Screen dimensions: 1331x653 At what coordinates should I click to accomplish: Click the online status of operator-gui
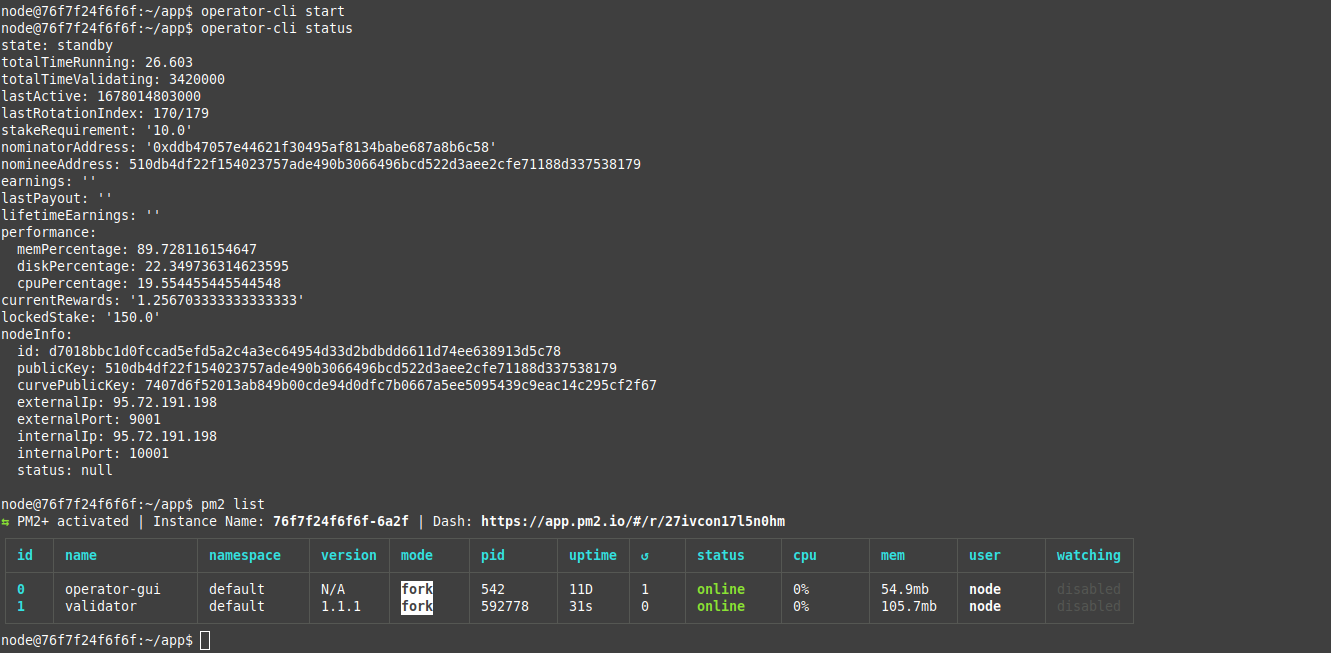pos(721,589)
